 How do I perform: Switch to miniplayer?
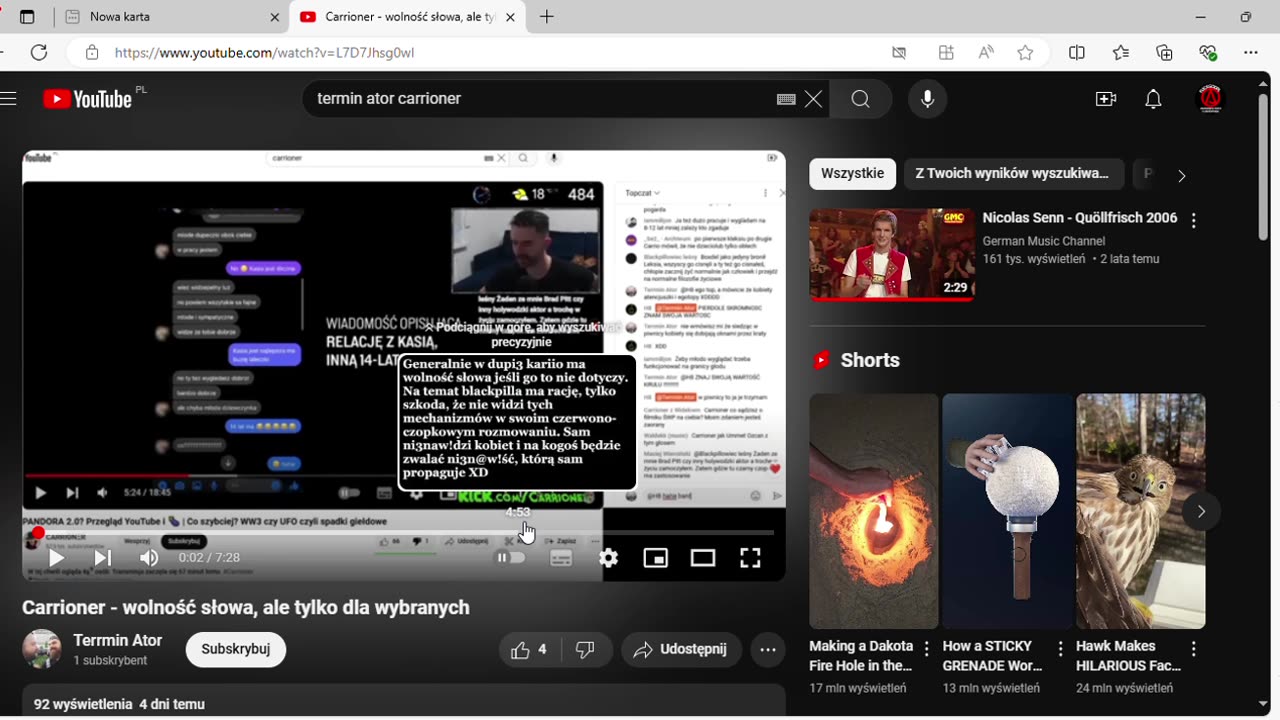coord(656,558)
